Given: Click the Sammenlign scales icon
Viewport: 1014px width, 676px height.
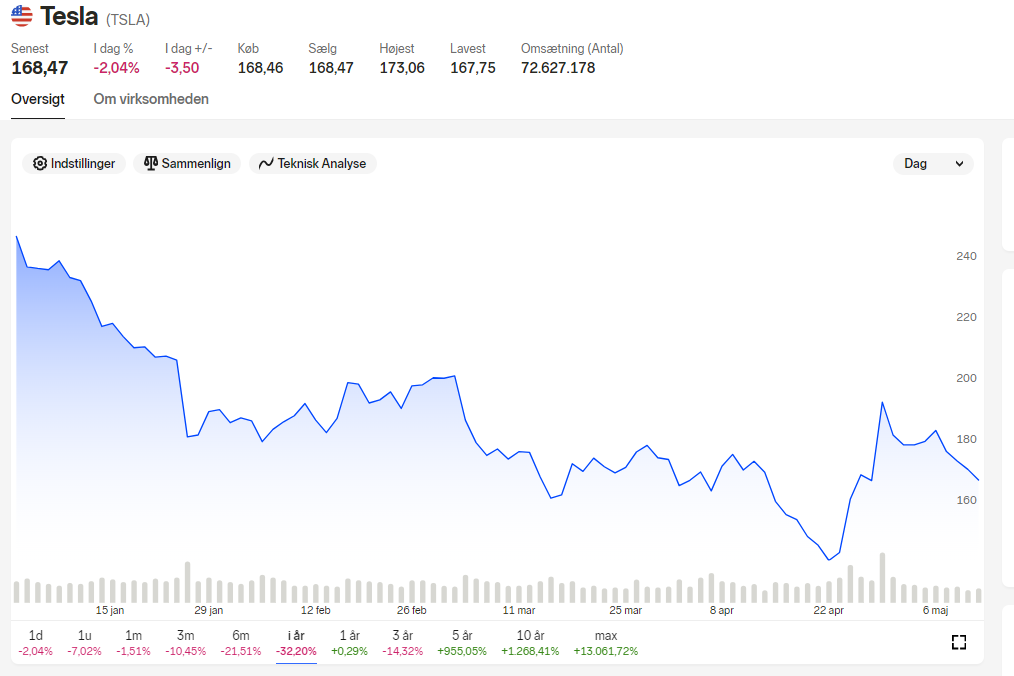Looking at the screenshot, I should pyautogui.click(x=151, y=164).
